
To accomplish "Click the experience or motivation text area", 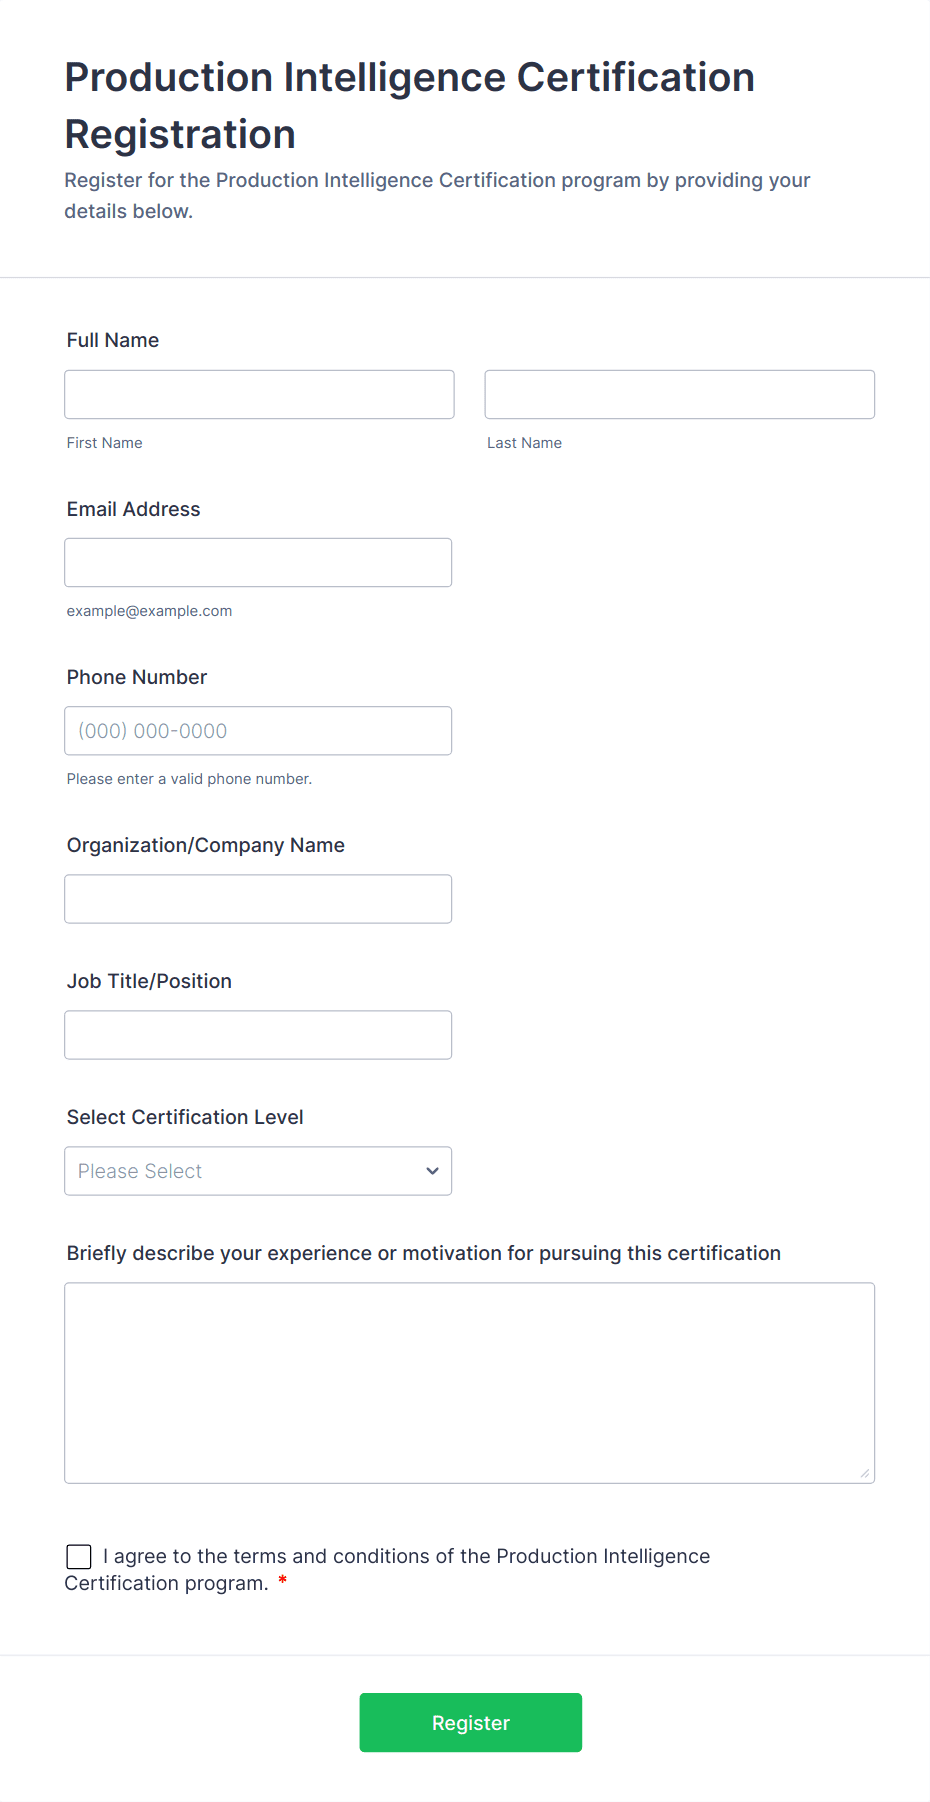I will point(469,1383).
